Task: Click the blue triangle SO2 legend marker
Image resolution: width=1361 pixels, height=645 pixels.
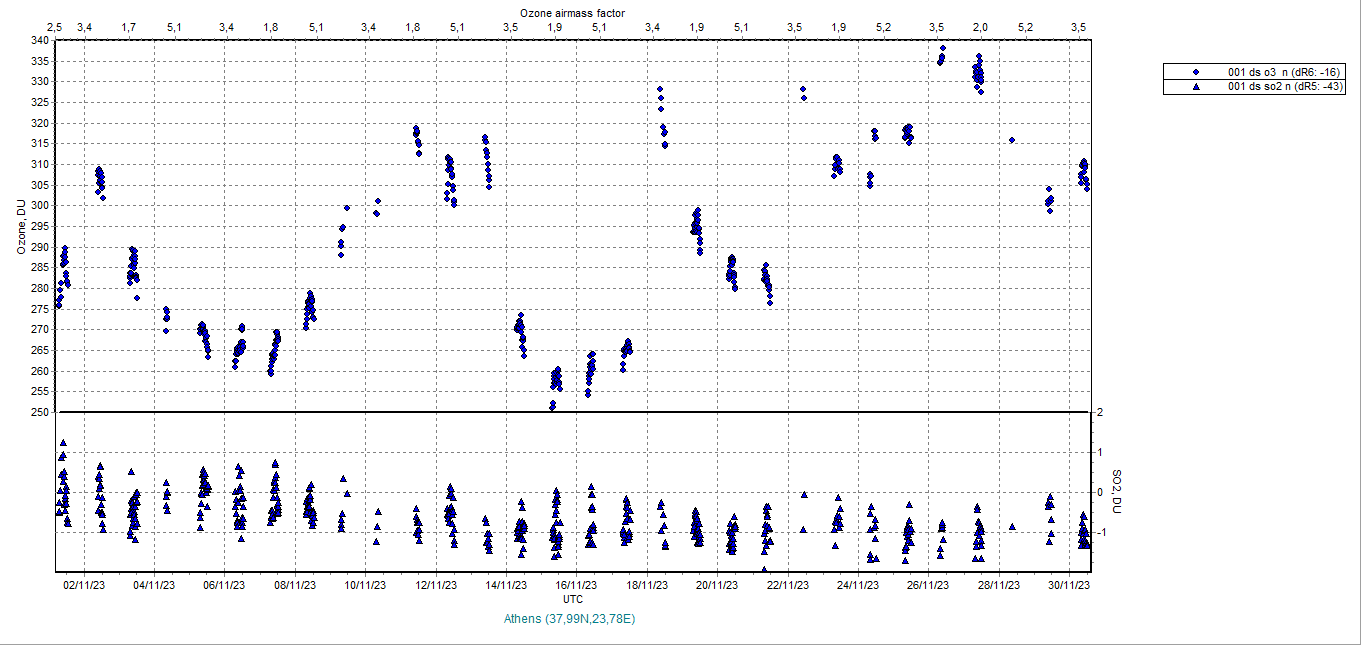Action: [1196, 87]
